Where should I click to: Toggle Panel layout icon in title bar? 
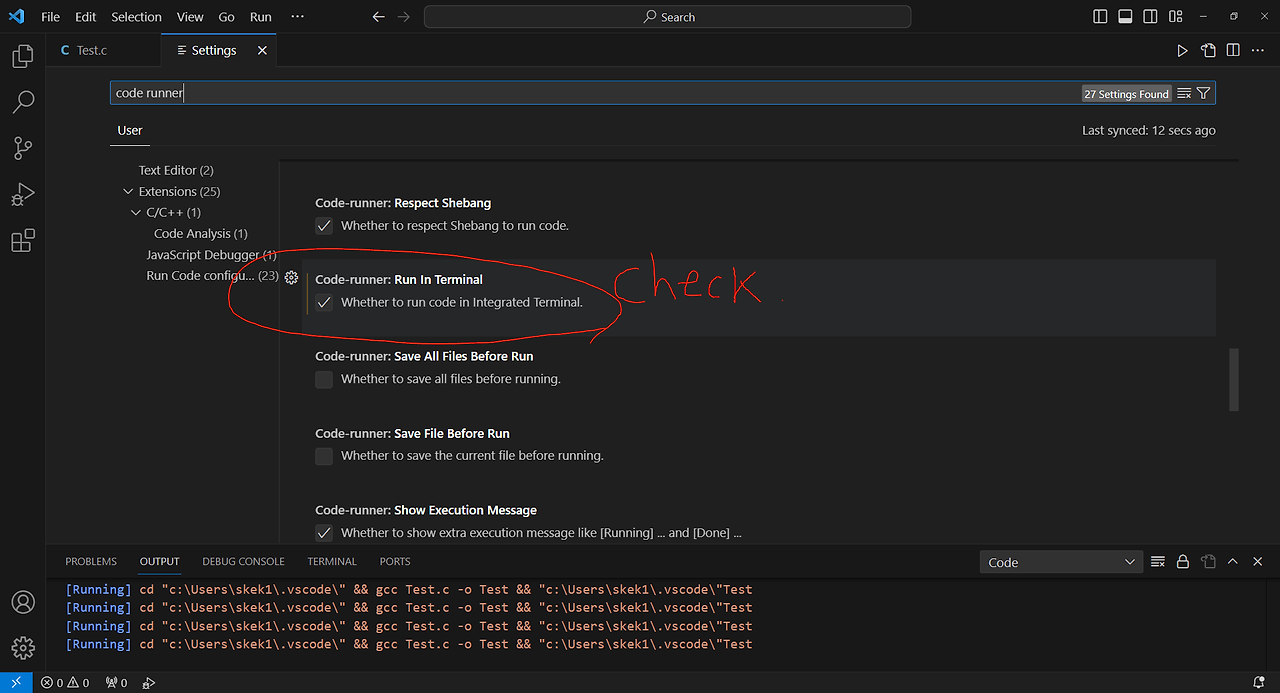point(1125,17)
